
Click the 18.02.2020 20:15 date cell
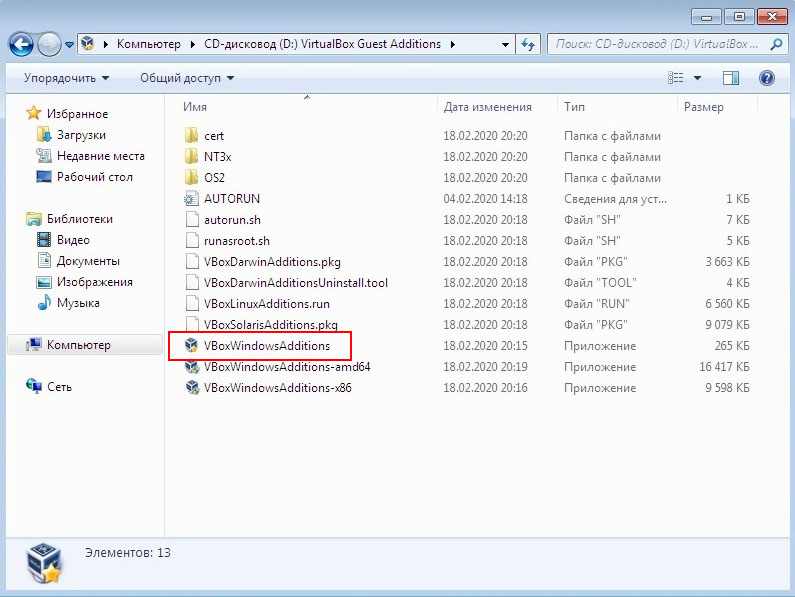pyautogui.click(x=485, y=346)
